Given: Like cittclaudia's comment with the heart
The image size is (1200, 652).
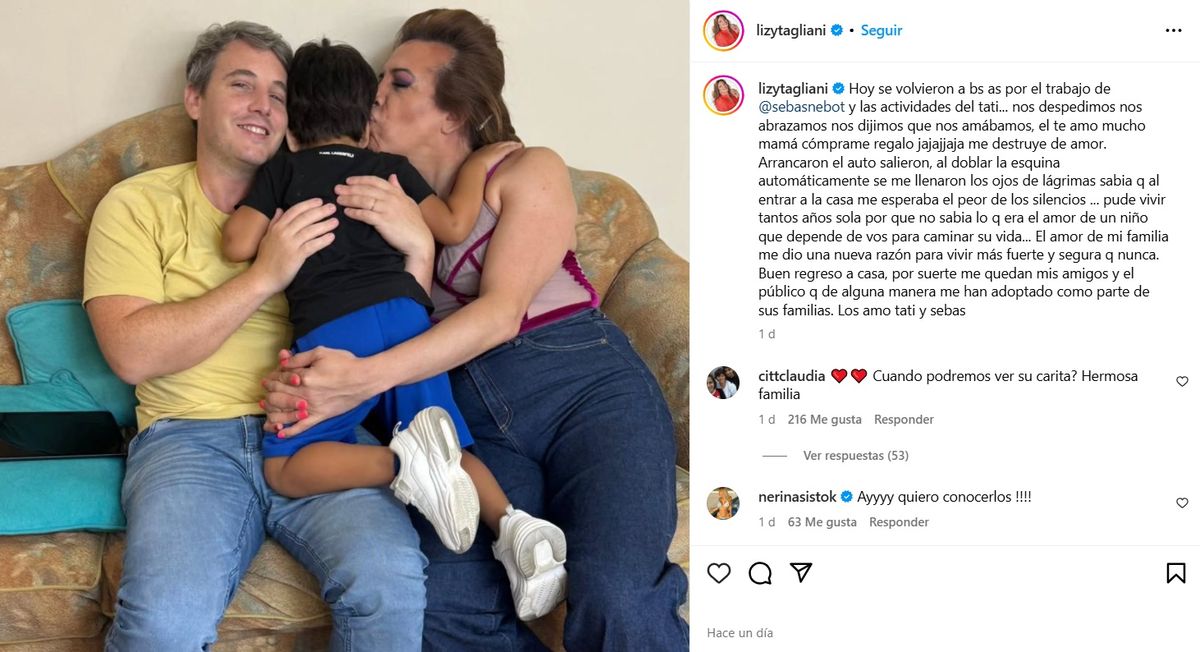Looking at the screenshot, I should [x=1182, y=382].
